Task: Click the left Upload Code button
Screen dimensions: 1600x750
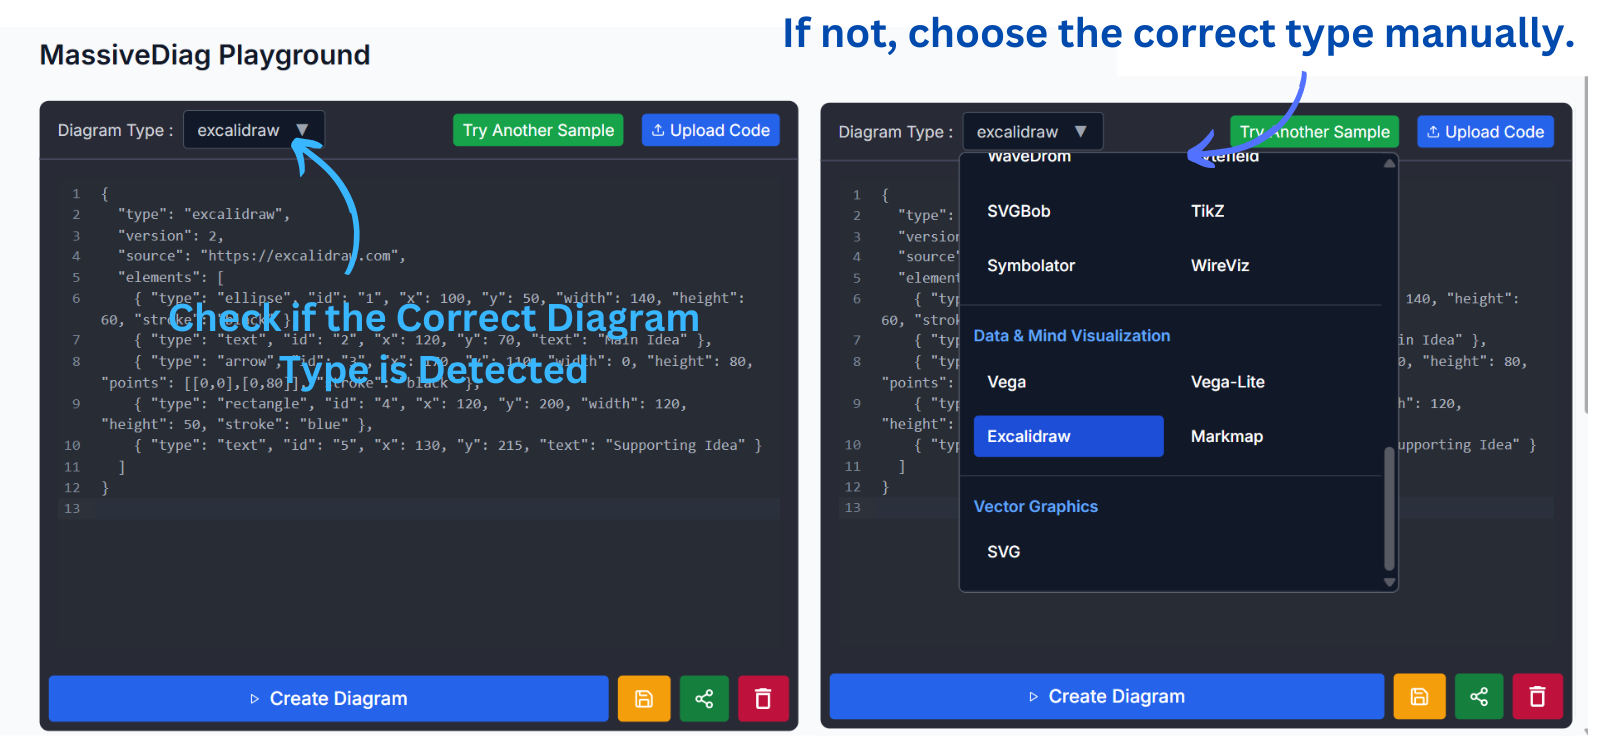Action: tap(710, 130)
